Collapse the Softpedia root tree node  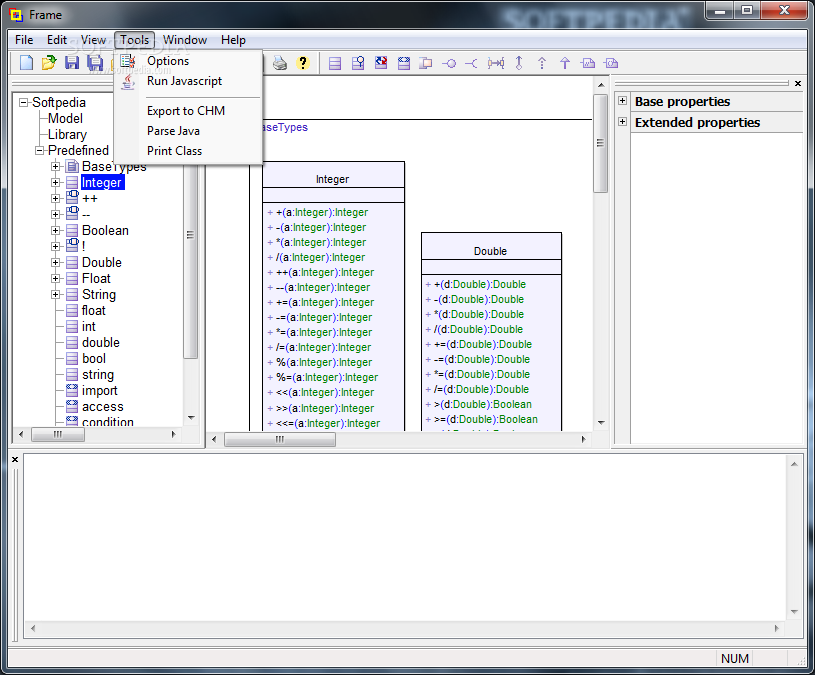click(x=23, y=102)
